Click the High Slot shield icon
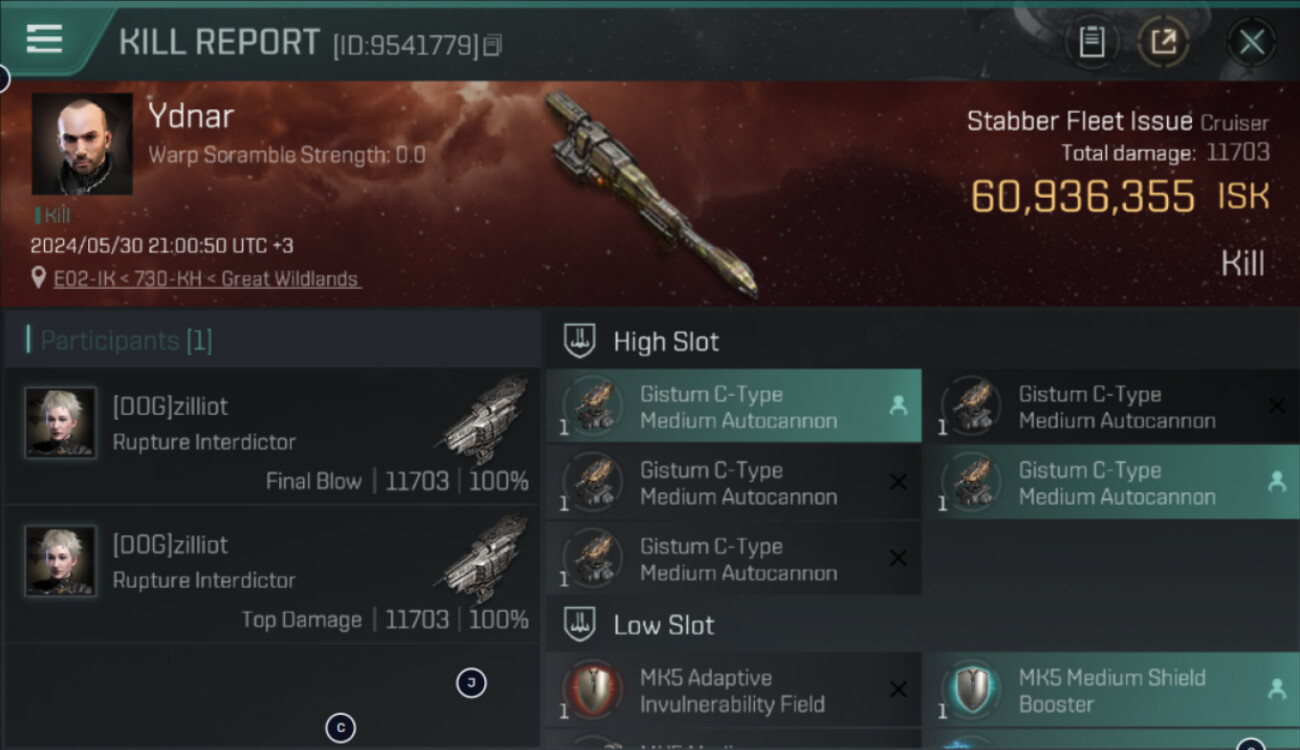This screenshot has height=750, width=1300. point(580,341)
